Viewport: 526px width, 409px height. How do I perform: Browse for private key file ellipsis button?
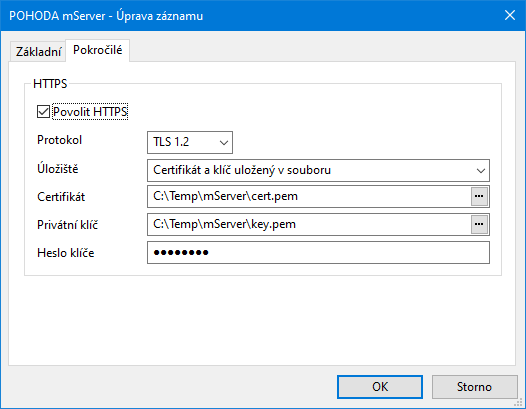tap(479, 224)
